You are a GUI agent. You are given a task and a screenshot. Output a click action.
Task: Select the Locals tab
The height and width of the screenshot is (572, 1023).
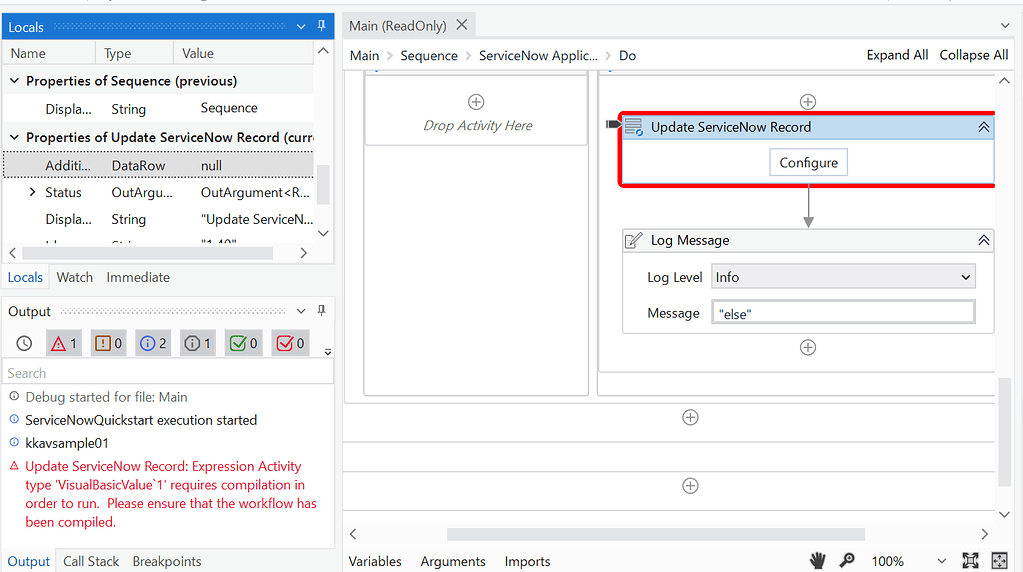25,277
